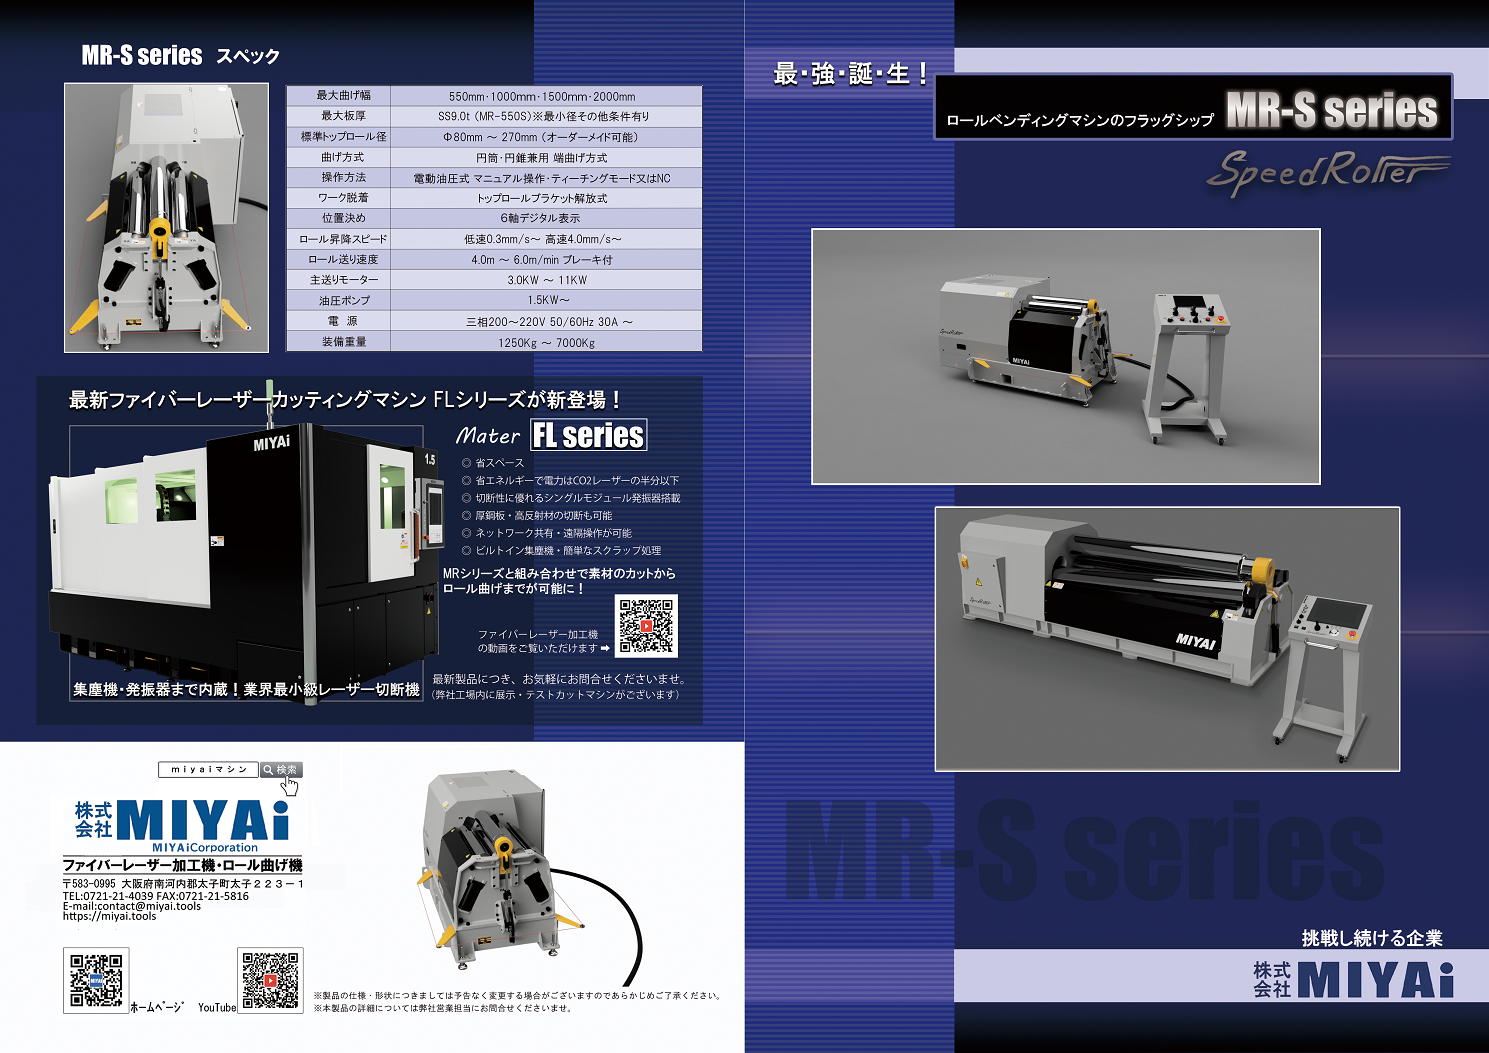The image size is (1489, 1053).
Task: Click the 1.5KW～ value cell
Action: click(x=544, y=300)
